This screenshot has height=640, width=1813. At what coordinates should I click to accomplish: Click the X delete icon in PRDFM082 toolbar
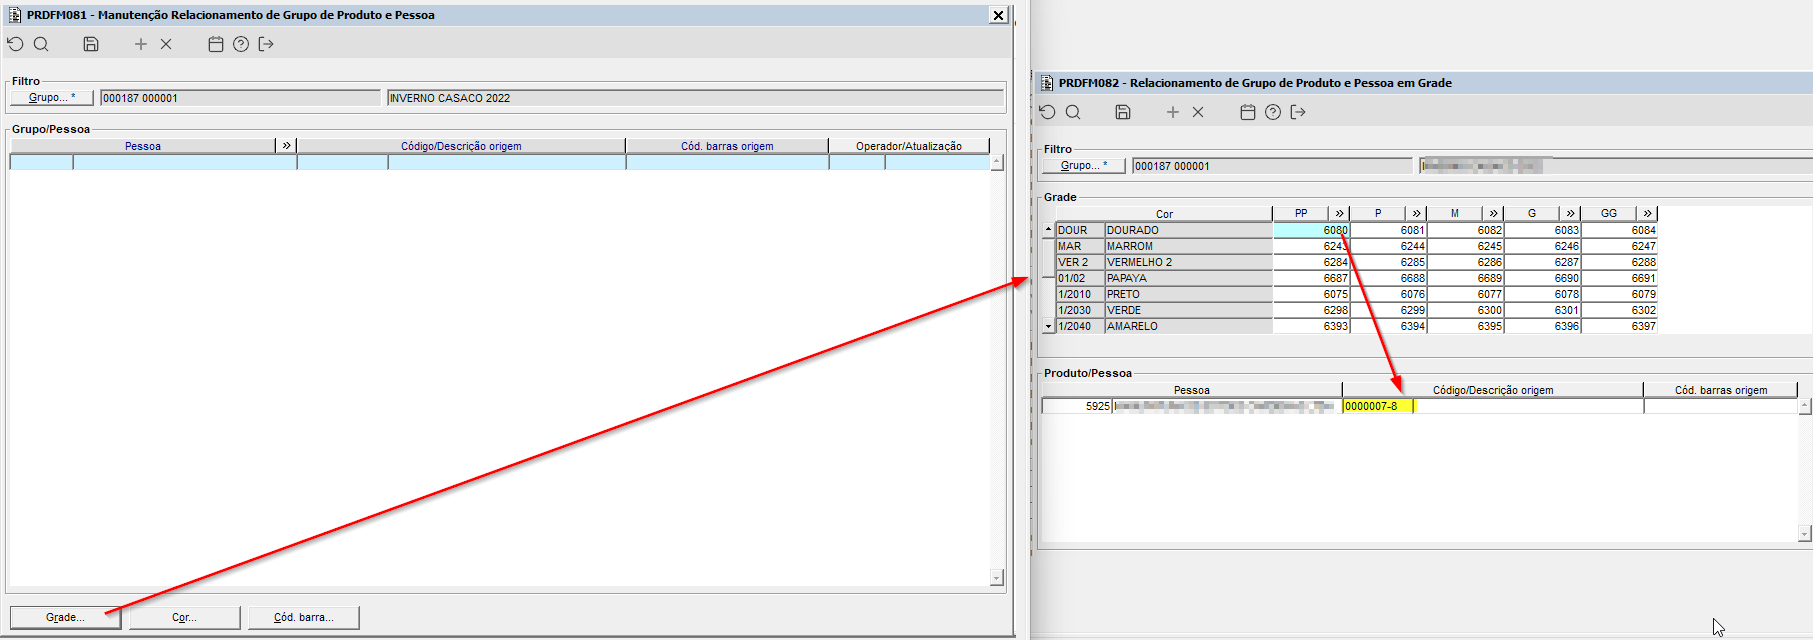pos(1198,112)
